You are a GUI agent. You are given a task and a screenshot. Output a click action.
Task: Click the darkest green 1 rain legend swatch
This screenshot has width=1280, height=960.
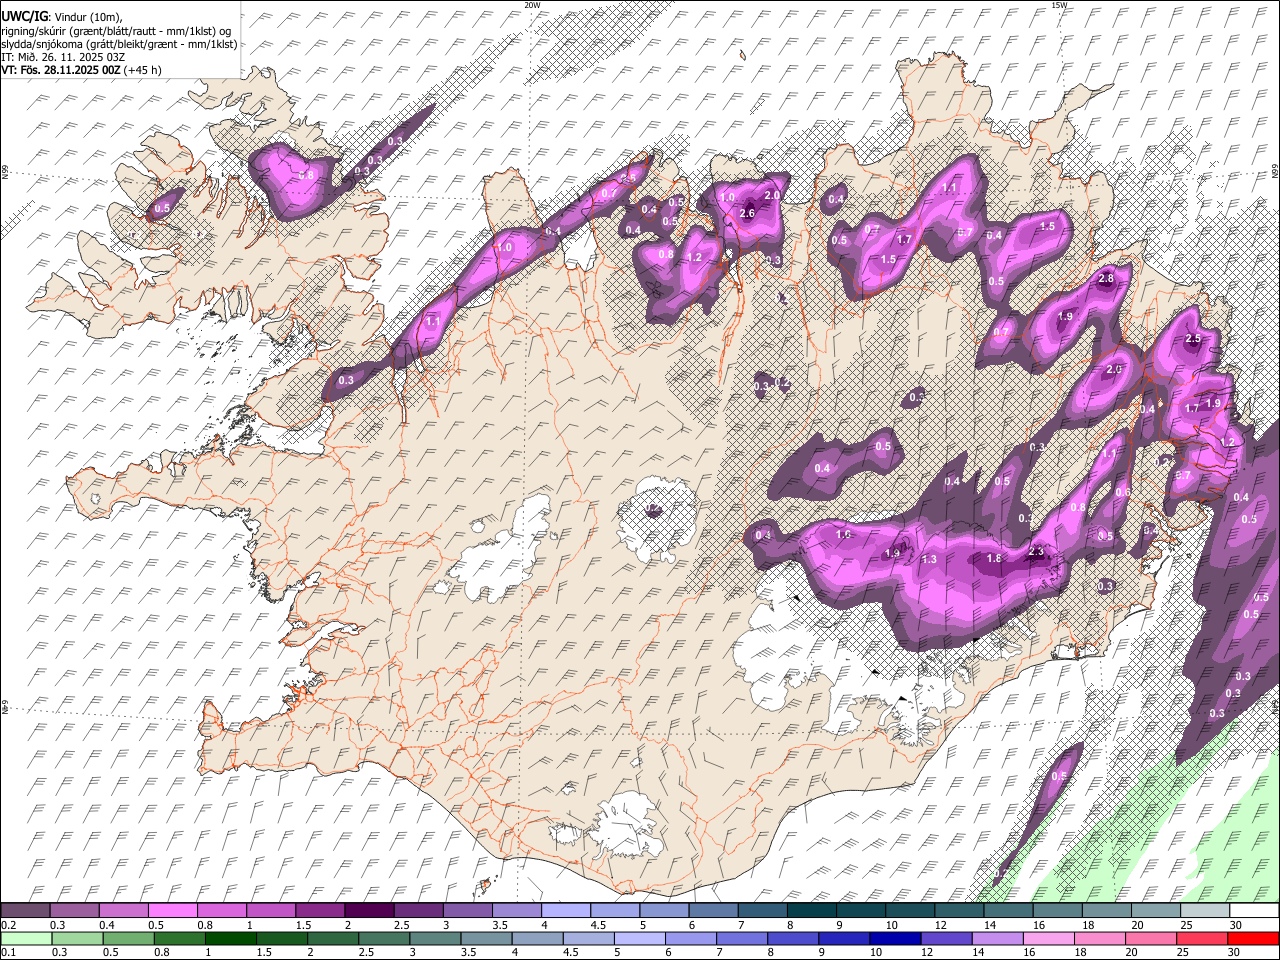tap(231, 939)
